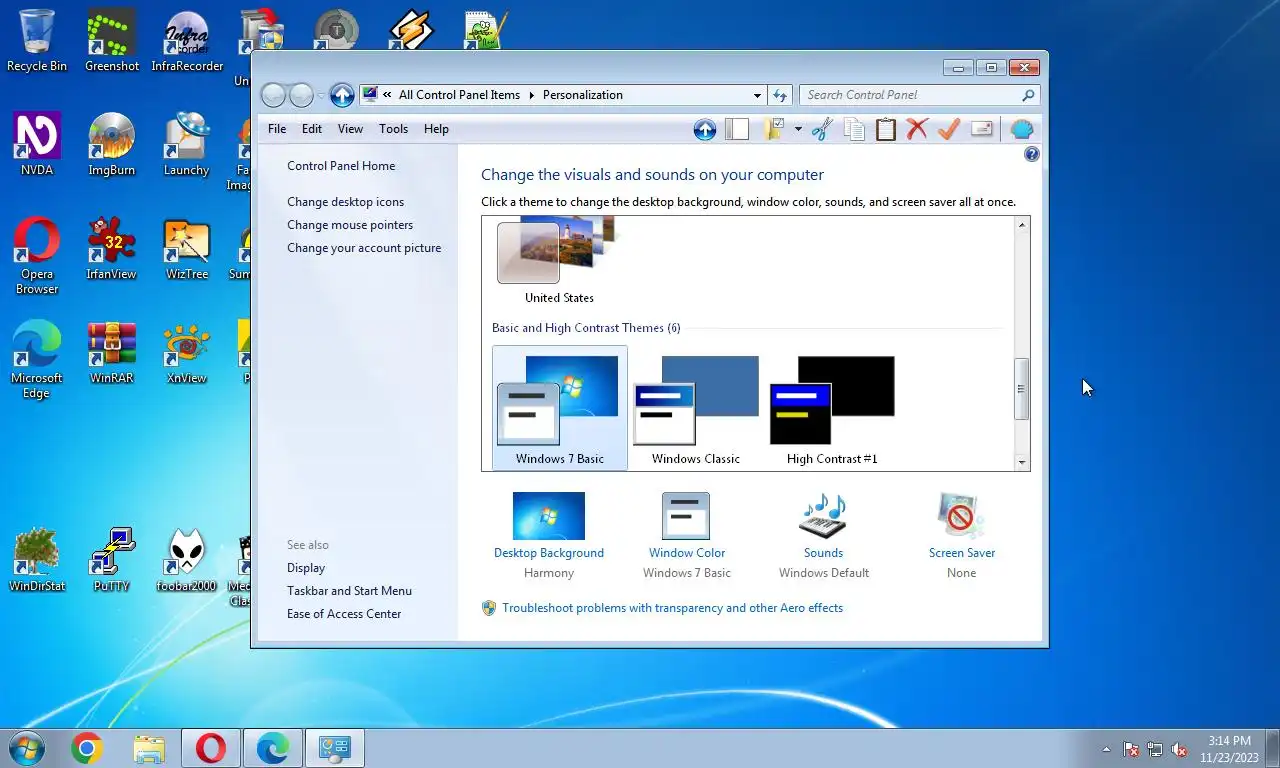Click the blue Up arrow toolbar icon
The height and width of the screenshot is (768, 1280).
[705, 129]
